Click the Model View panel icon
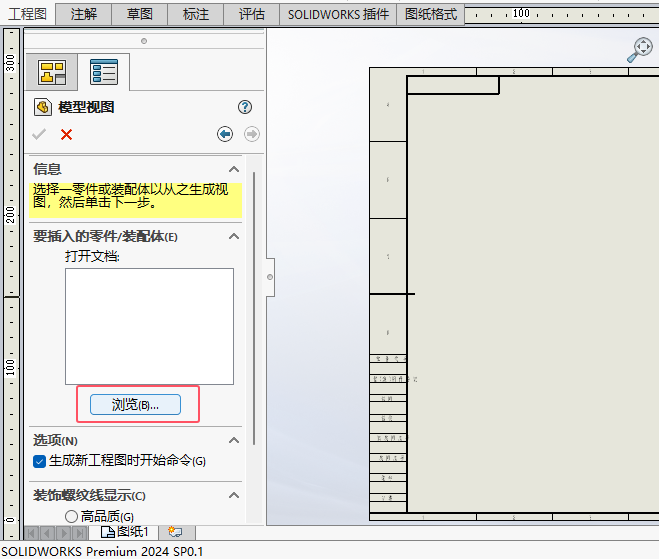The height and width of the screenshot is (559, 659). (x=42, y=107)
